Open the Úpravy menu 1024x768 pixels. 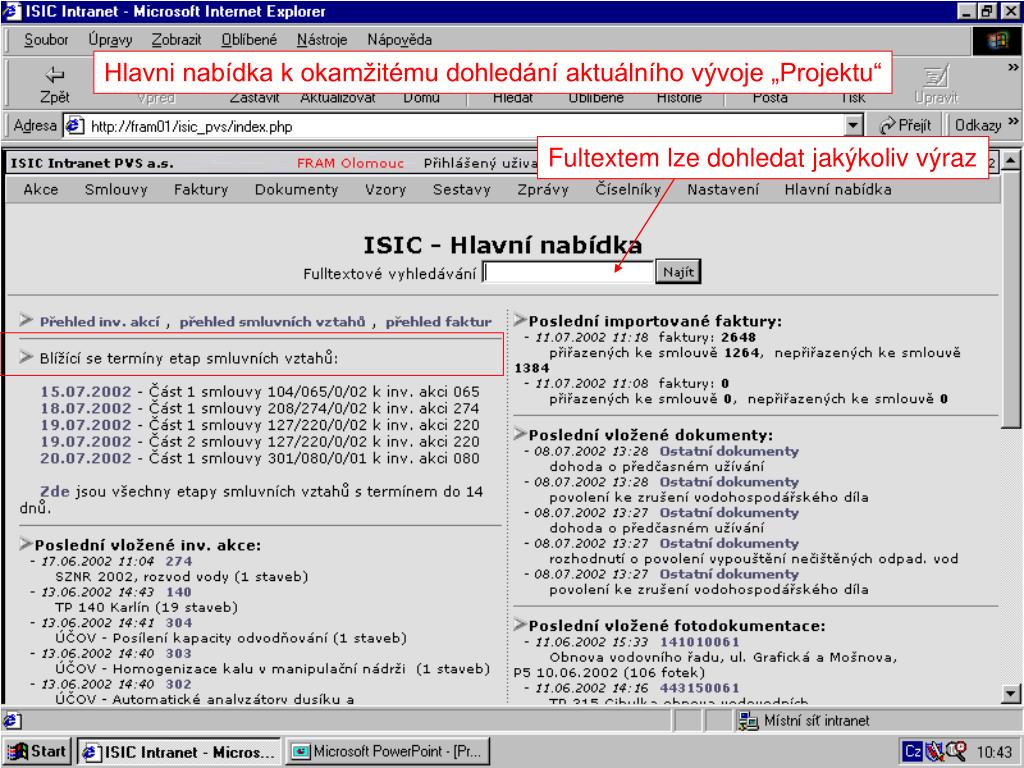(110, 40)
